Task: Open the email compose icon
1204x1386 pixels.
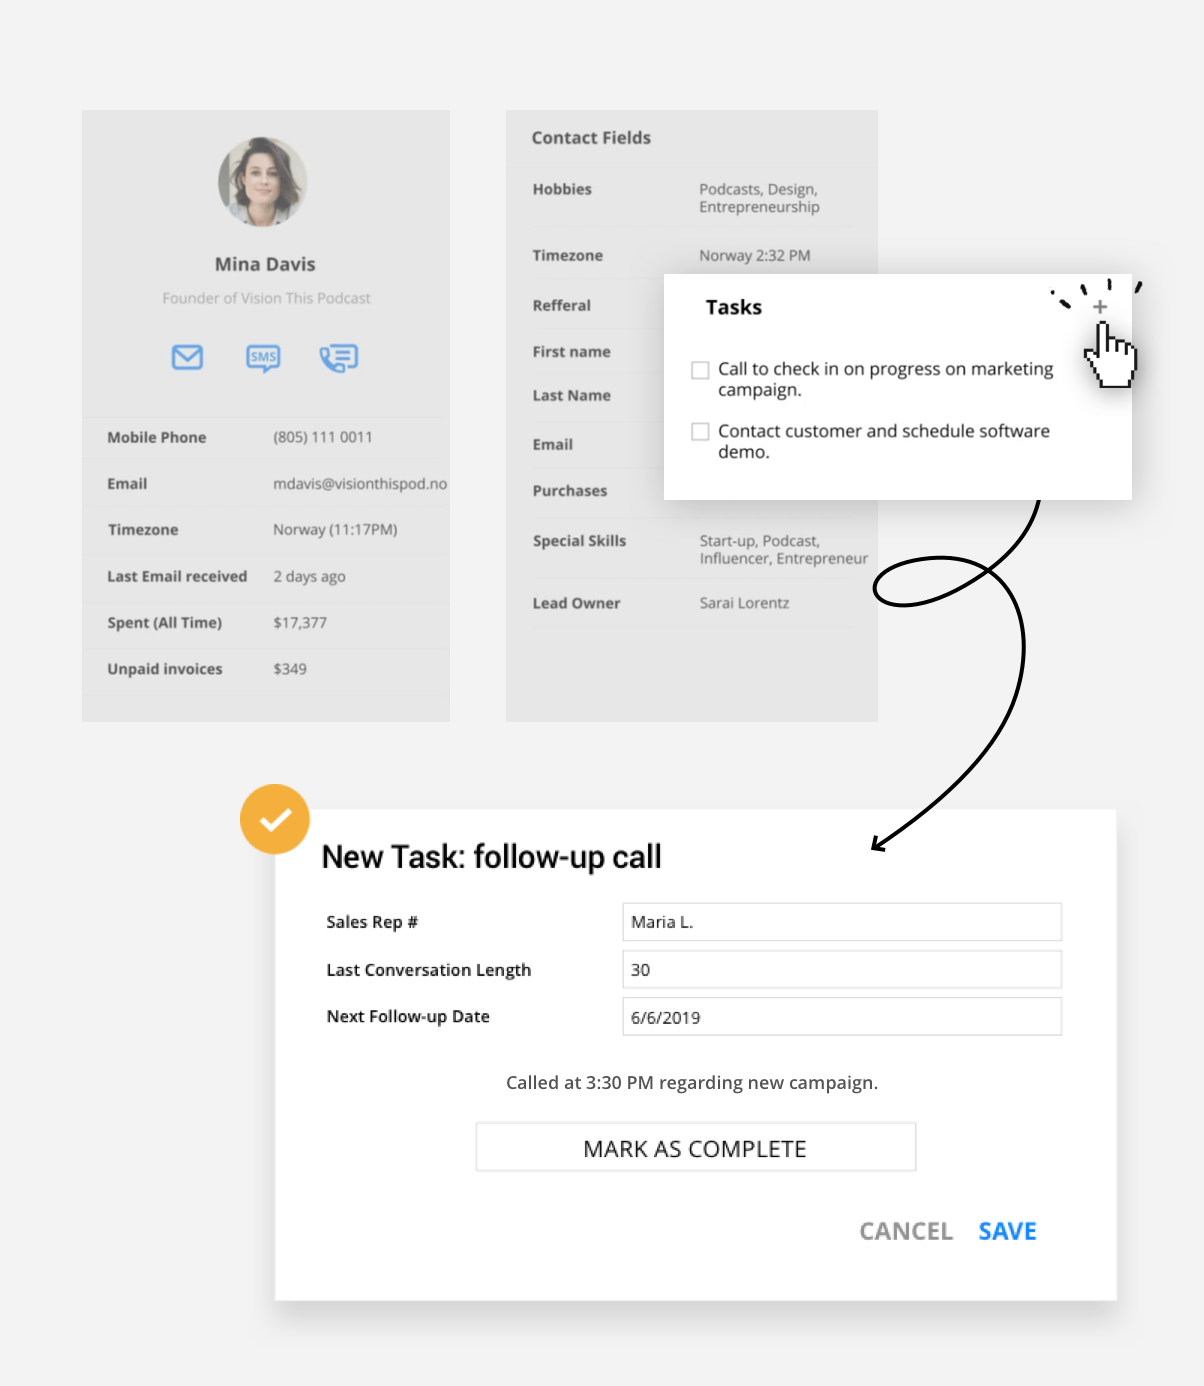Action: pyautogui.click(x=187, y=357)
